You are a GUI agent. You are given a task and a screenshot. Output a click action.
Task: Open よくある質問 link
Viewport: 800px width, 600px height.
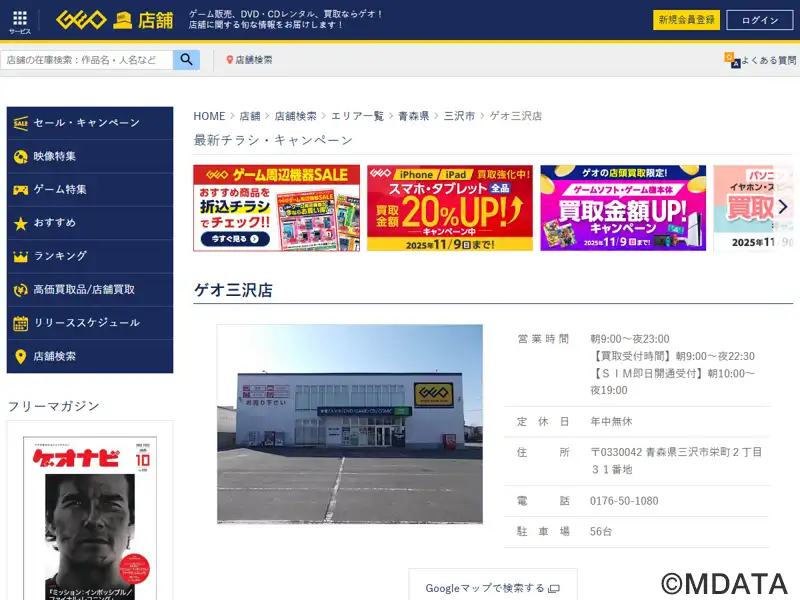click(760, 60)
